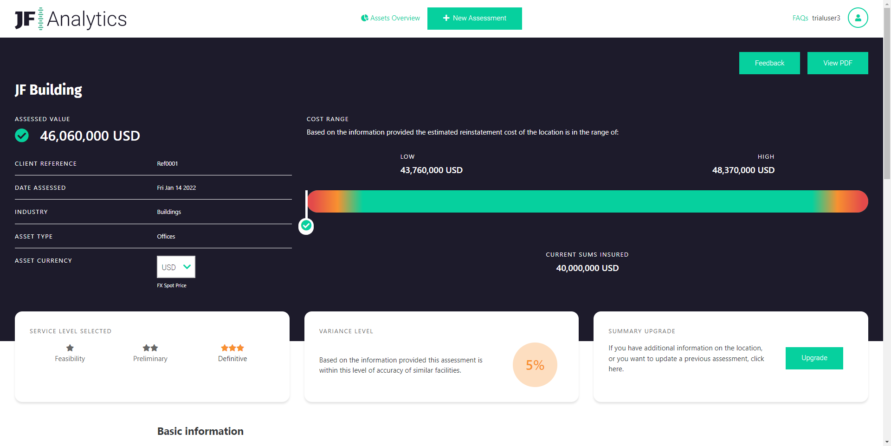Select the two-star Preliminary service level
Viewport: 891px width, 446px height.
coord(150,353)
